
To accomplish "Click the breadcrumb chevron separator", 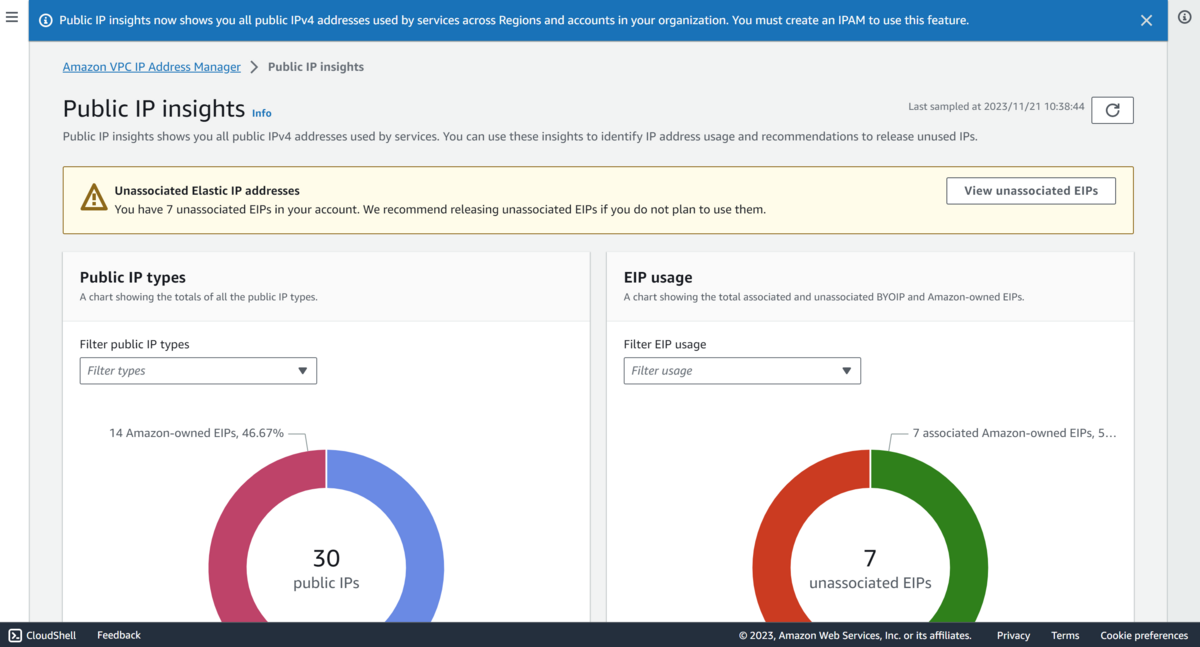I will 254,67.
